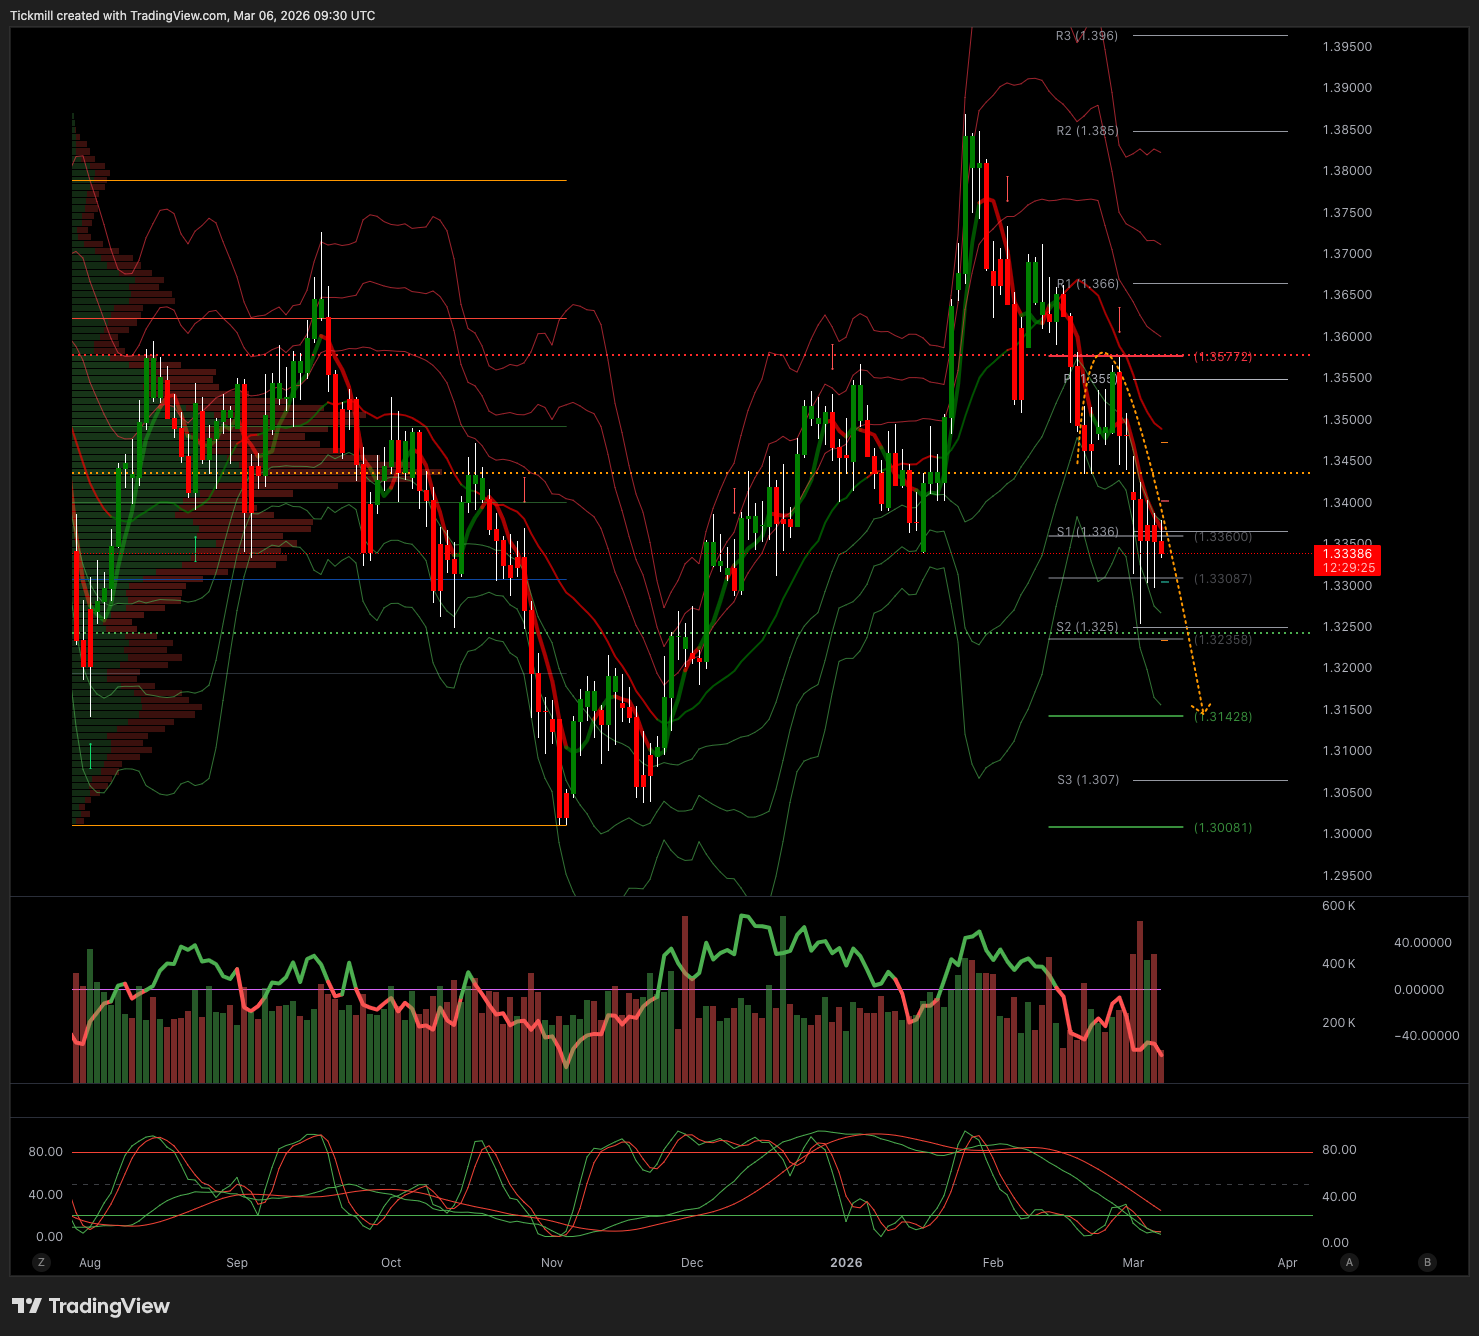Click the 'Tickmill created with TradingView.com' caption
Image resolution: width=1479 pixels, height=1336 pixels.
pos(192,16)
